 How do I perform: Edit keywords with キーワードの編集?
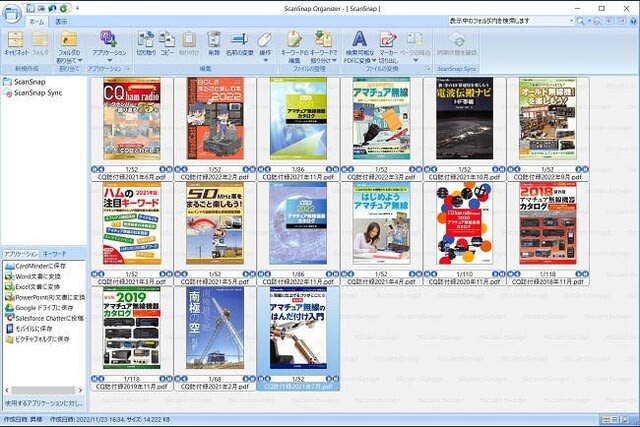click(x=294, y=47)
